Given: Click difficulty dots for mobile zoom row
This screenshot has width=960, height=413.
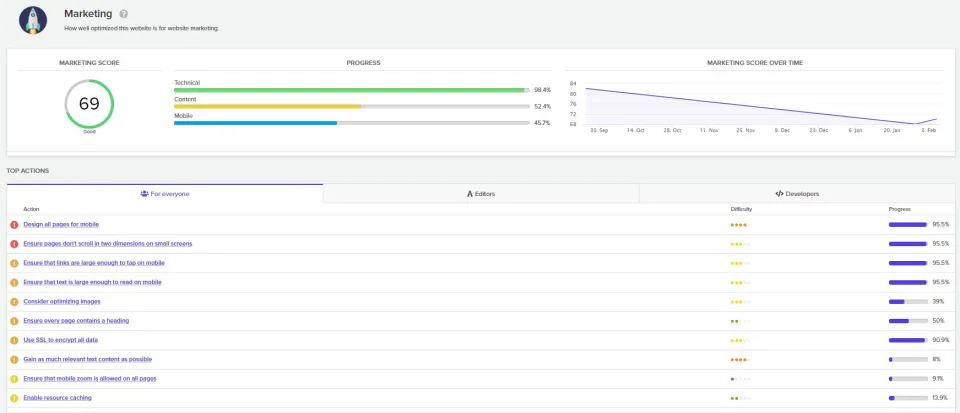Looking at the screenshot, I should [x=740, y=379].
